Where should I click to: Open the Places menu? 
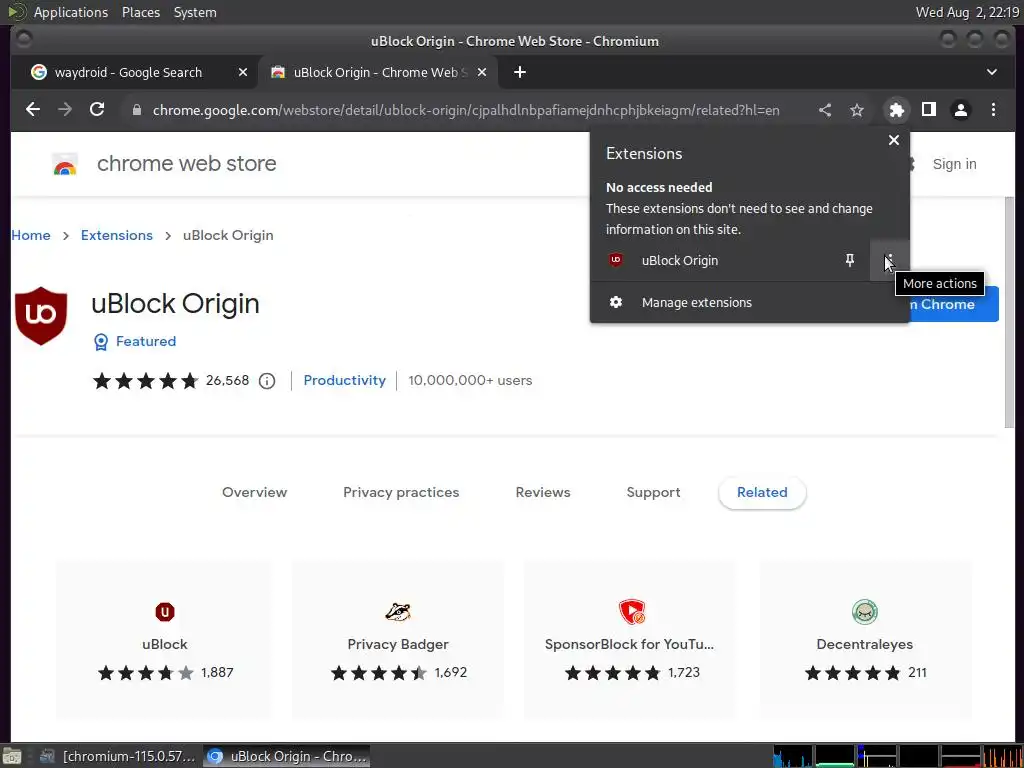[x=140, y=12]
